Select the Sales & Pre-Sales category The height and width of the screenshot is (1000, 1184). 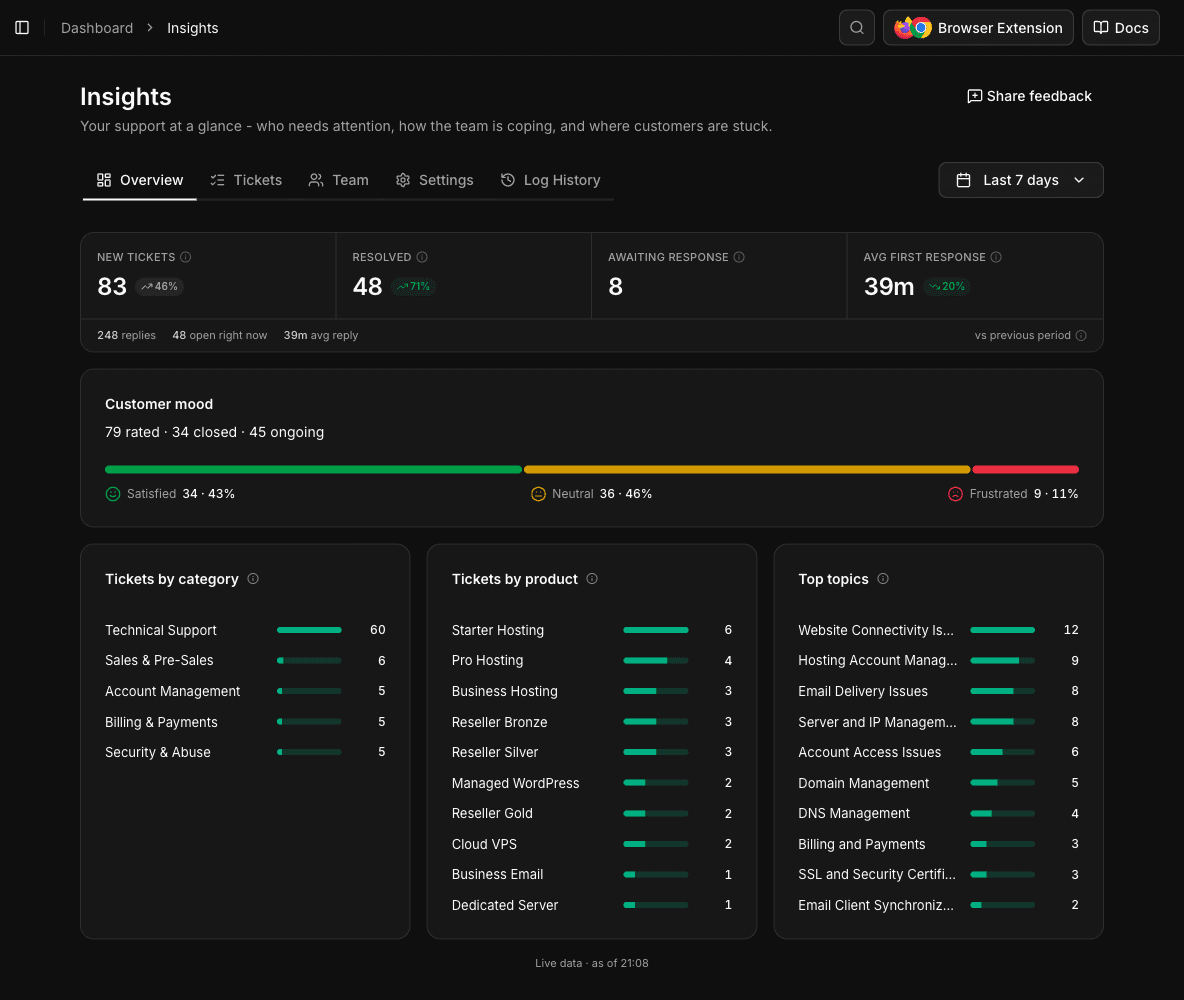point(245,660)
